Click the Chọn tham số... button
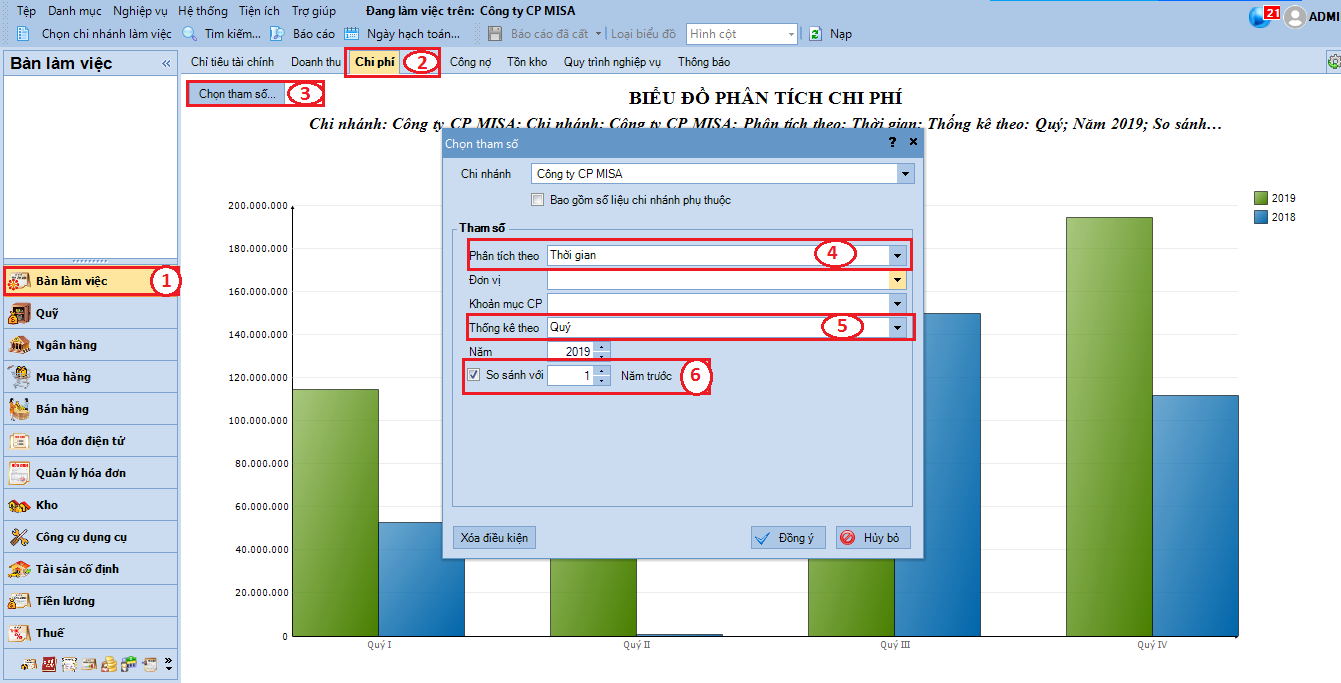This screenshot has width=1341, height=683. pyautogui.click(x=237, y=94)
